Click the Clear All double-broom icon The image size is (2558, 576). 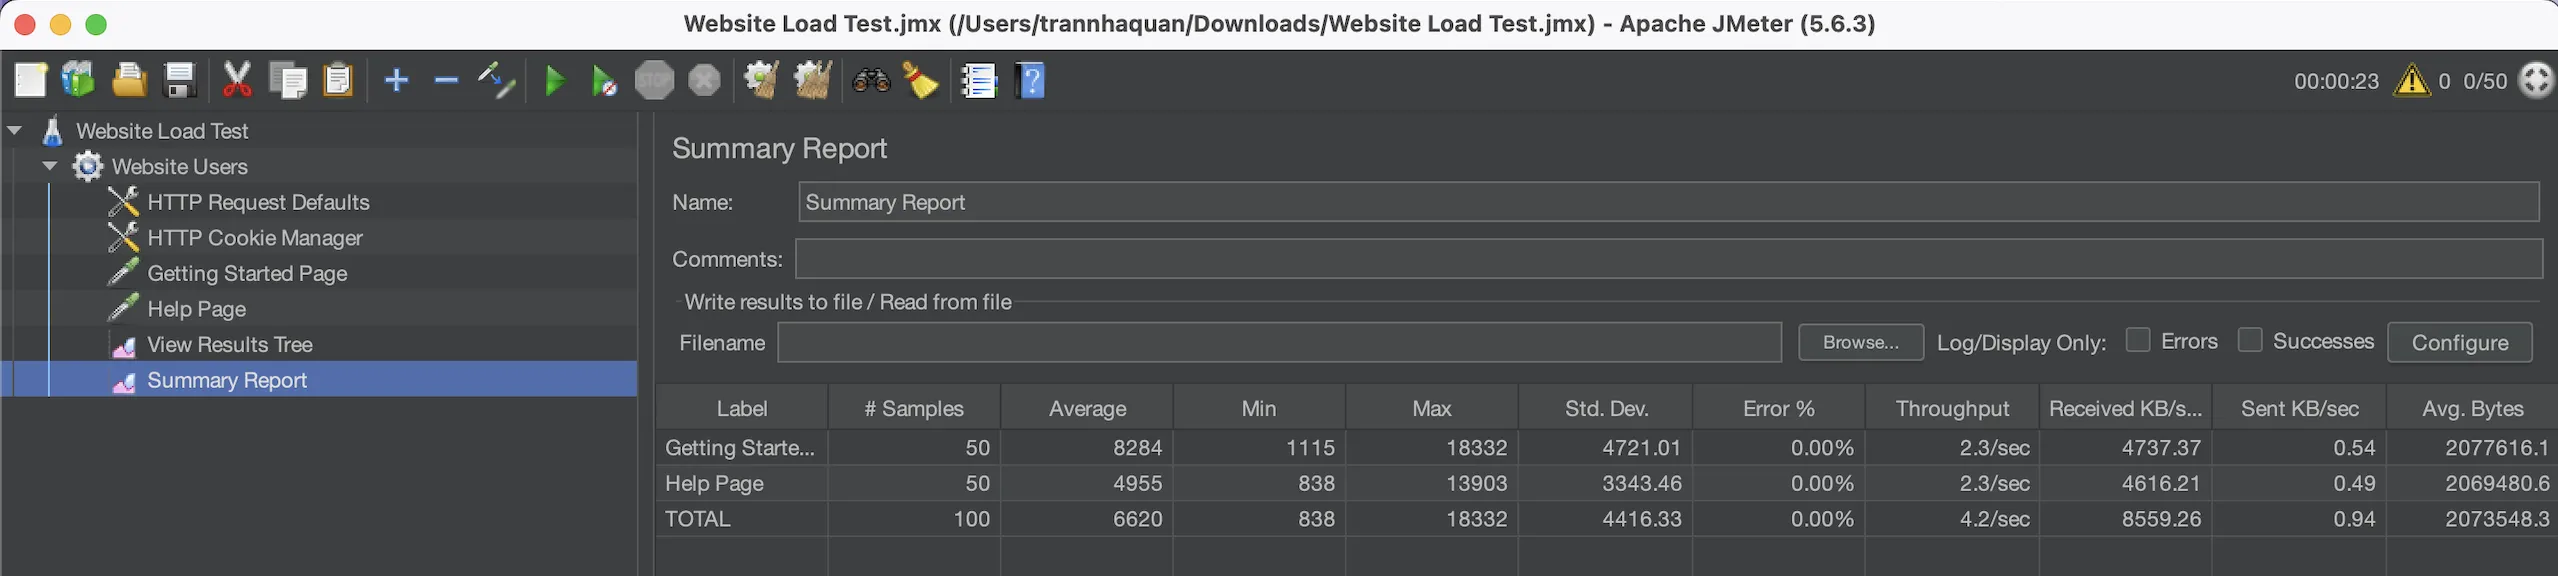[x=813, y=81]
